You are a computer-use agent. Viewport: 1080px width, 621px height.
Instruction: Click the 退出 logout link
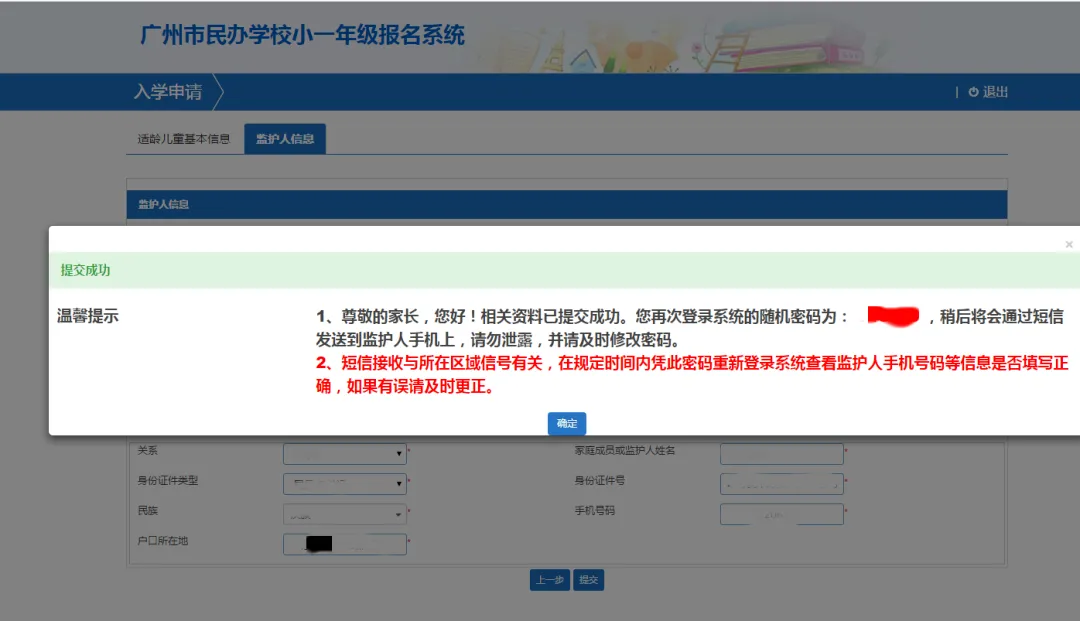(994, 91)
